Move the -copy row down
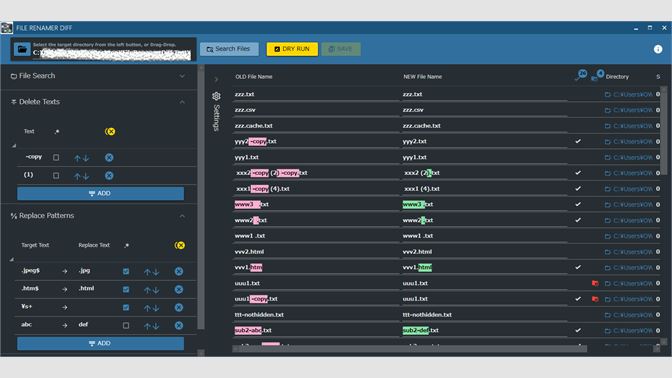Image resolution: width=672 pixels, height=378 pixels. pos(86,158)
